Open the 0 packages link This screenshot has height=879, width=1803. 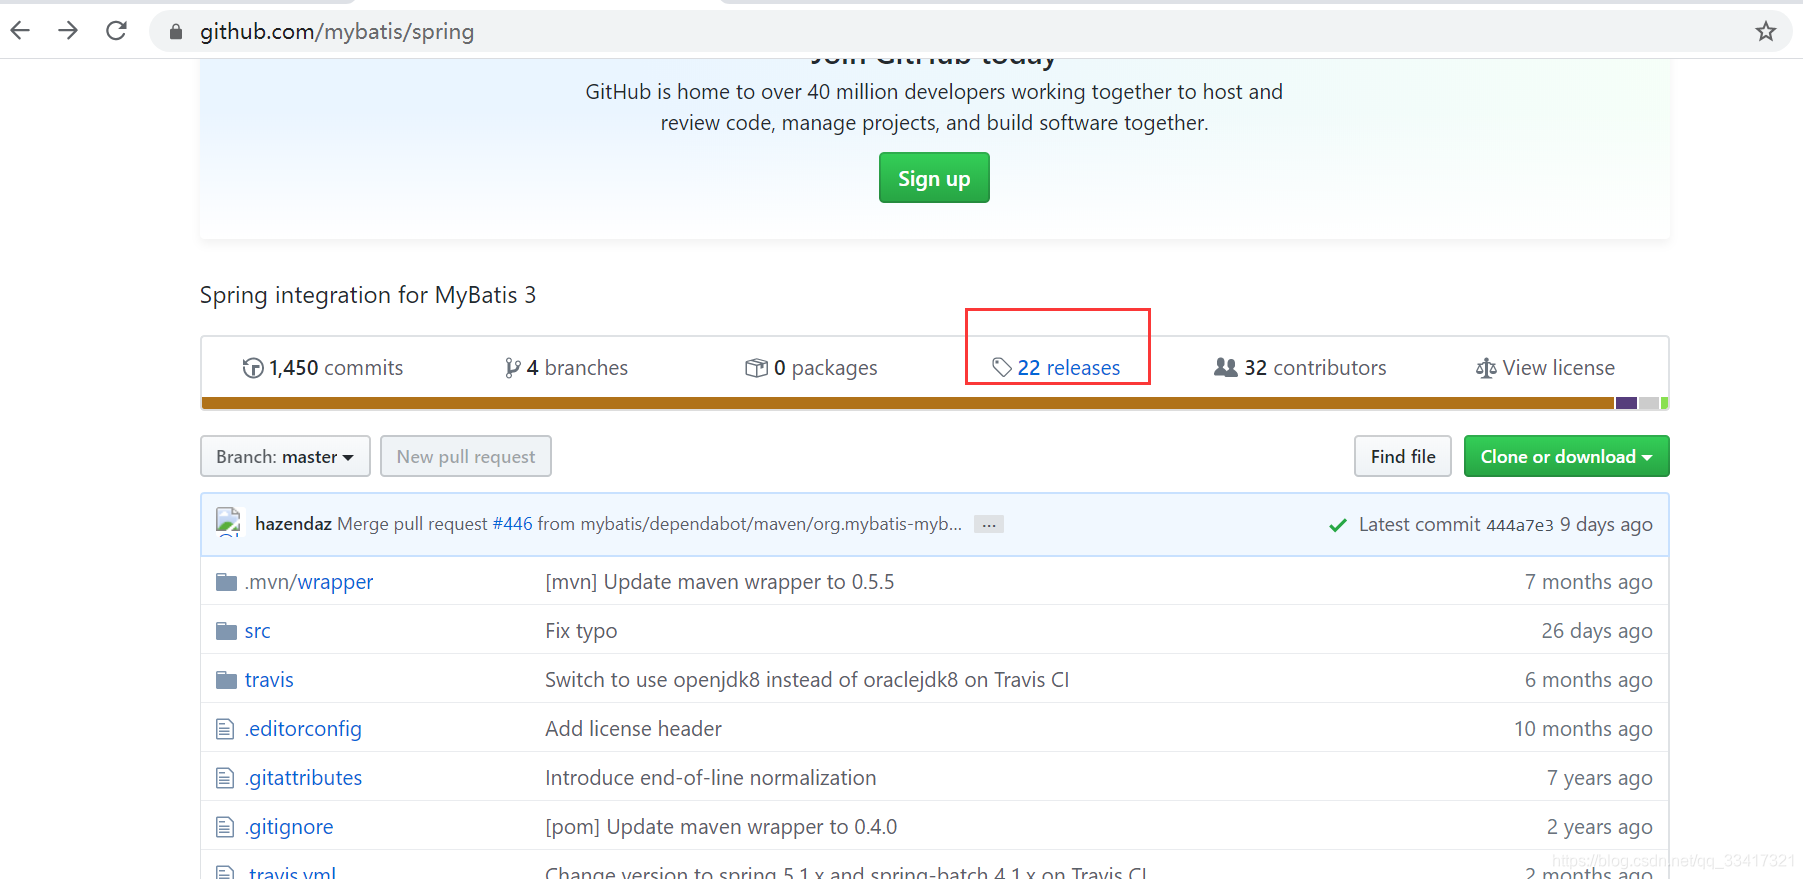(x=811, y=368)
